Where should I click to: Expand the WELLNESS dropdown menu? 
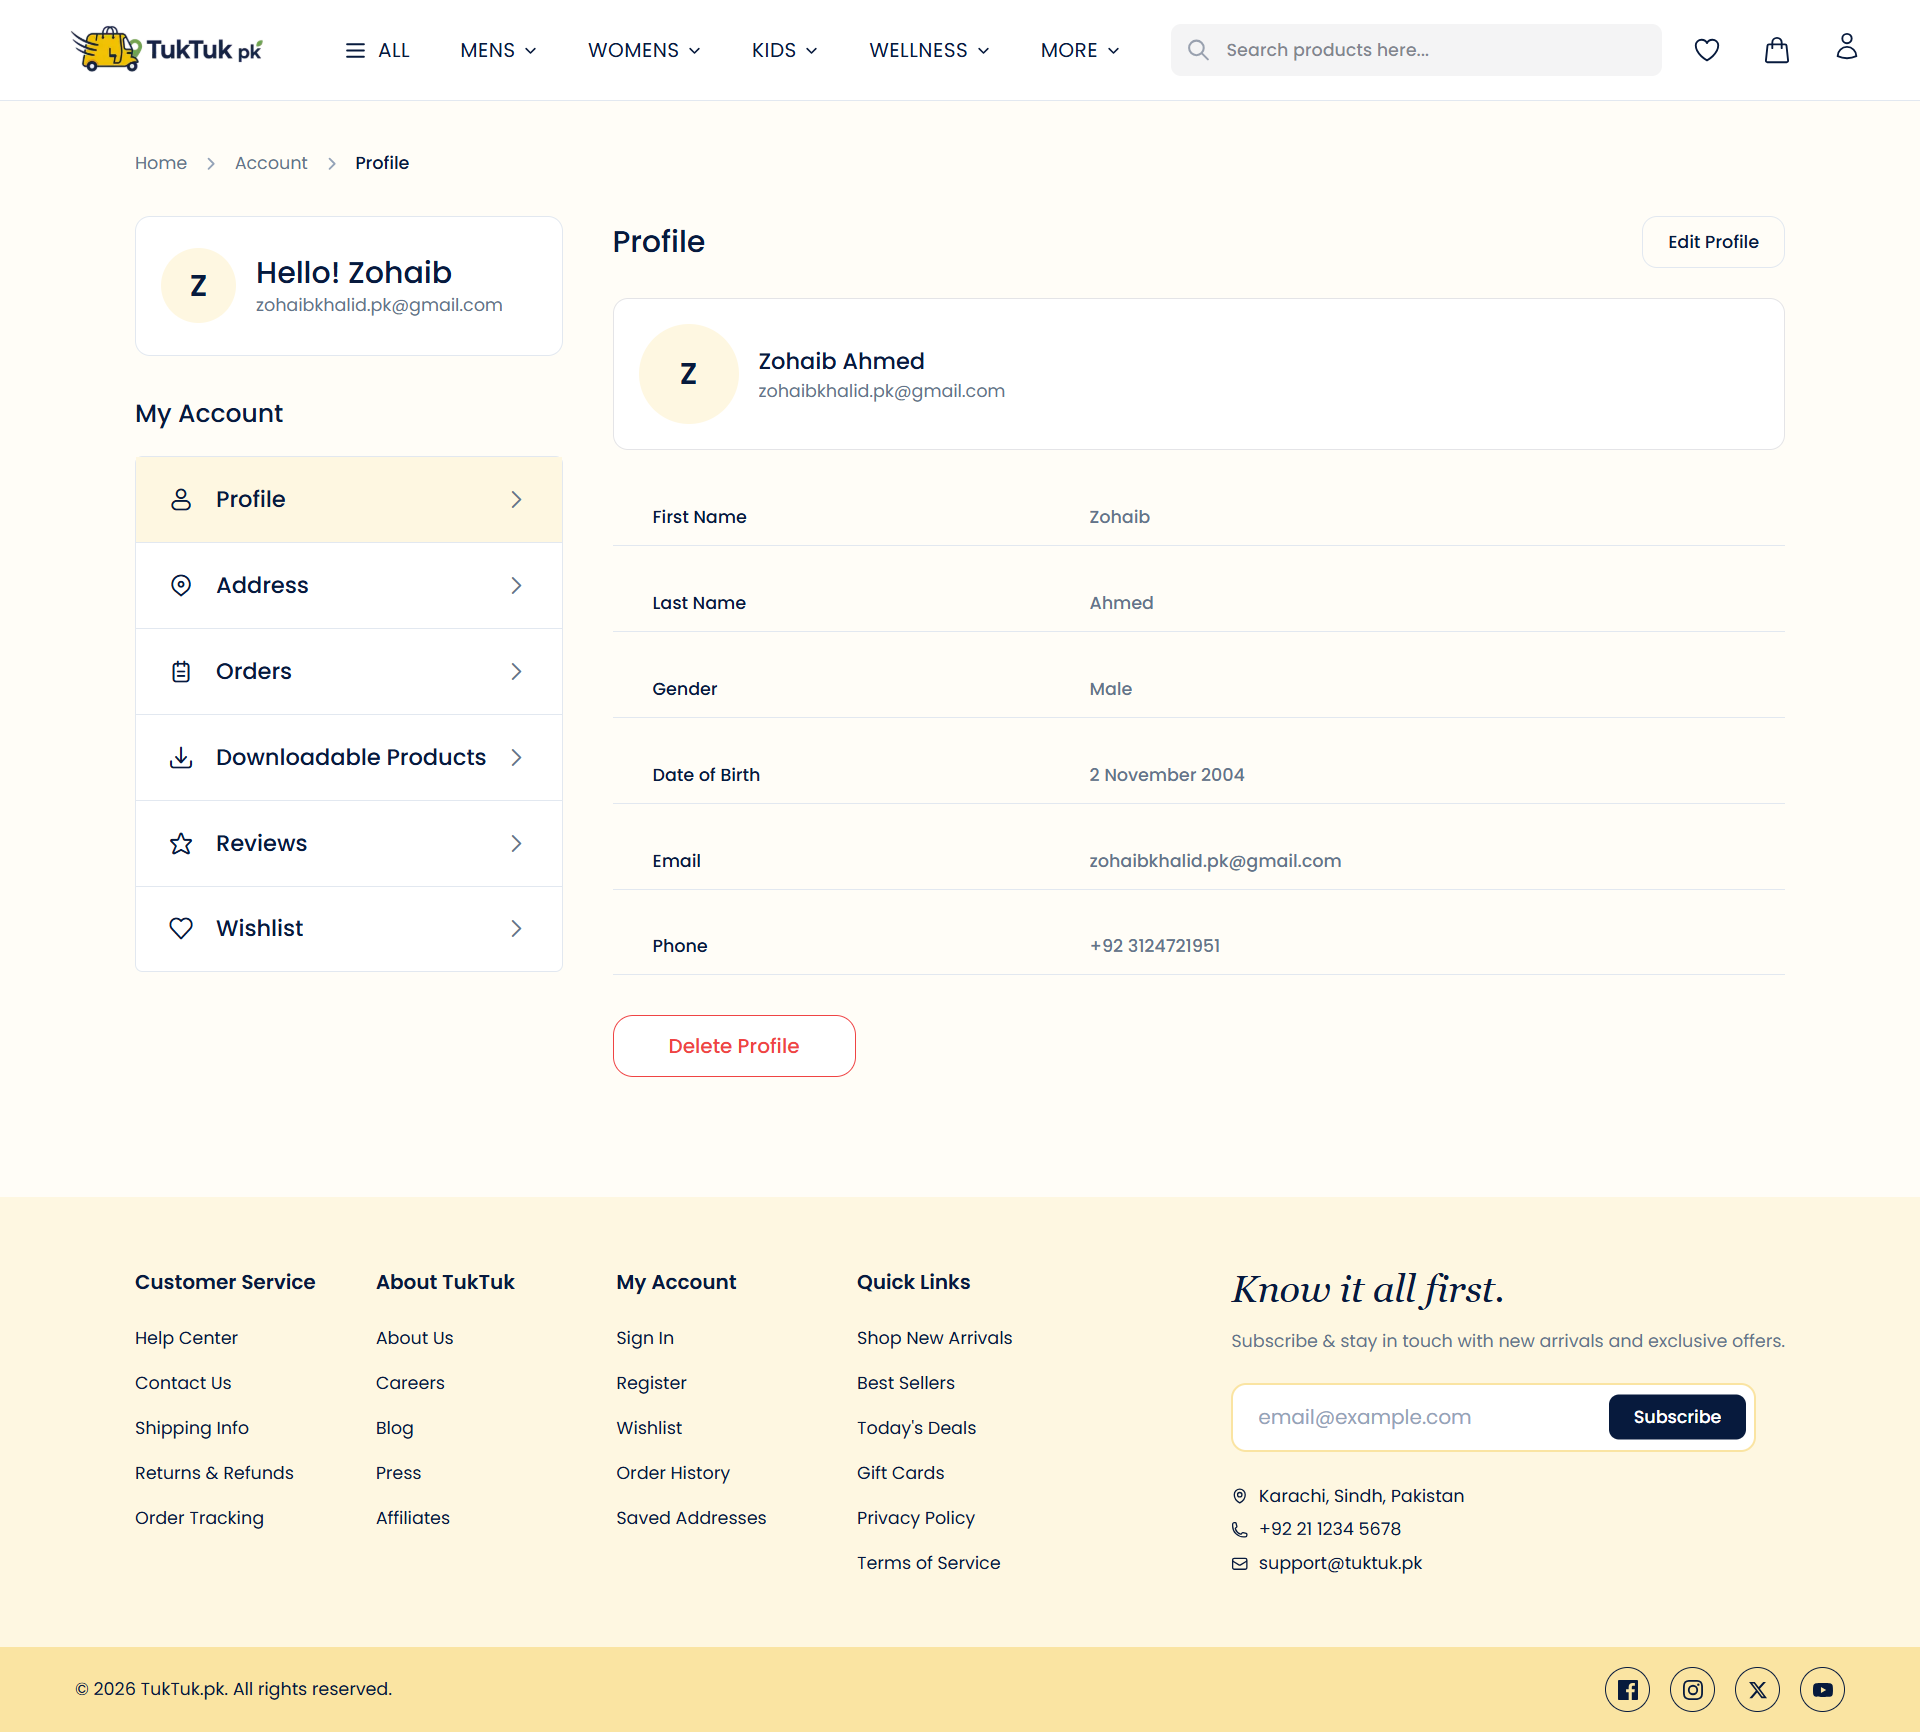coord(930,50)
